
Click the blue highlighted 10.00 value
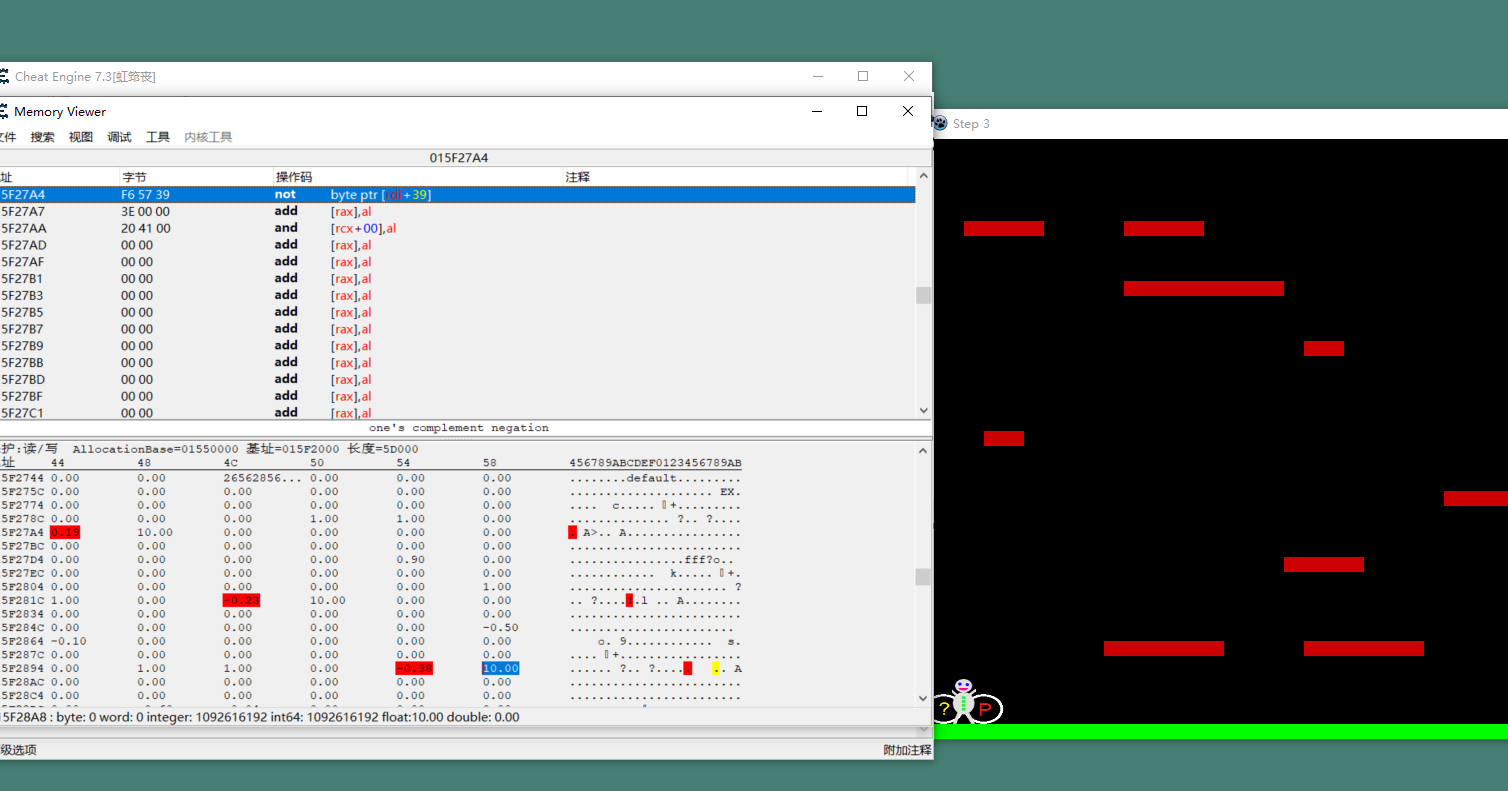point(500,668)
